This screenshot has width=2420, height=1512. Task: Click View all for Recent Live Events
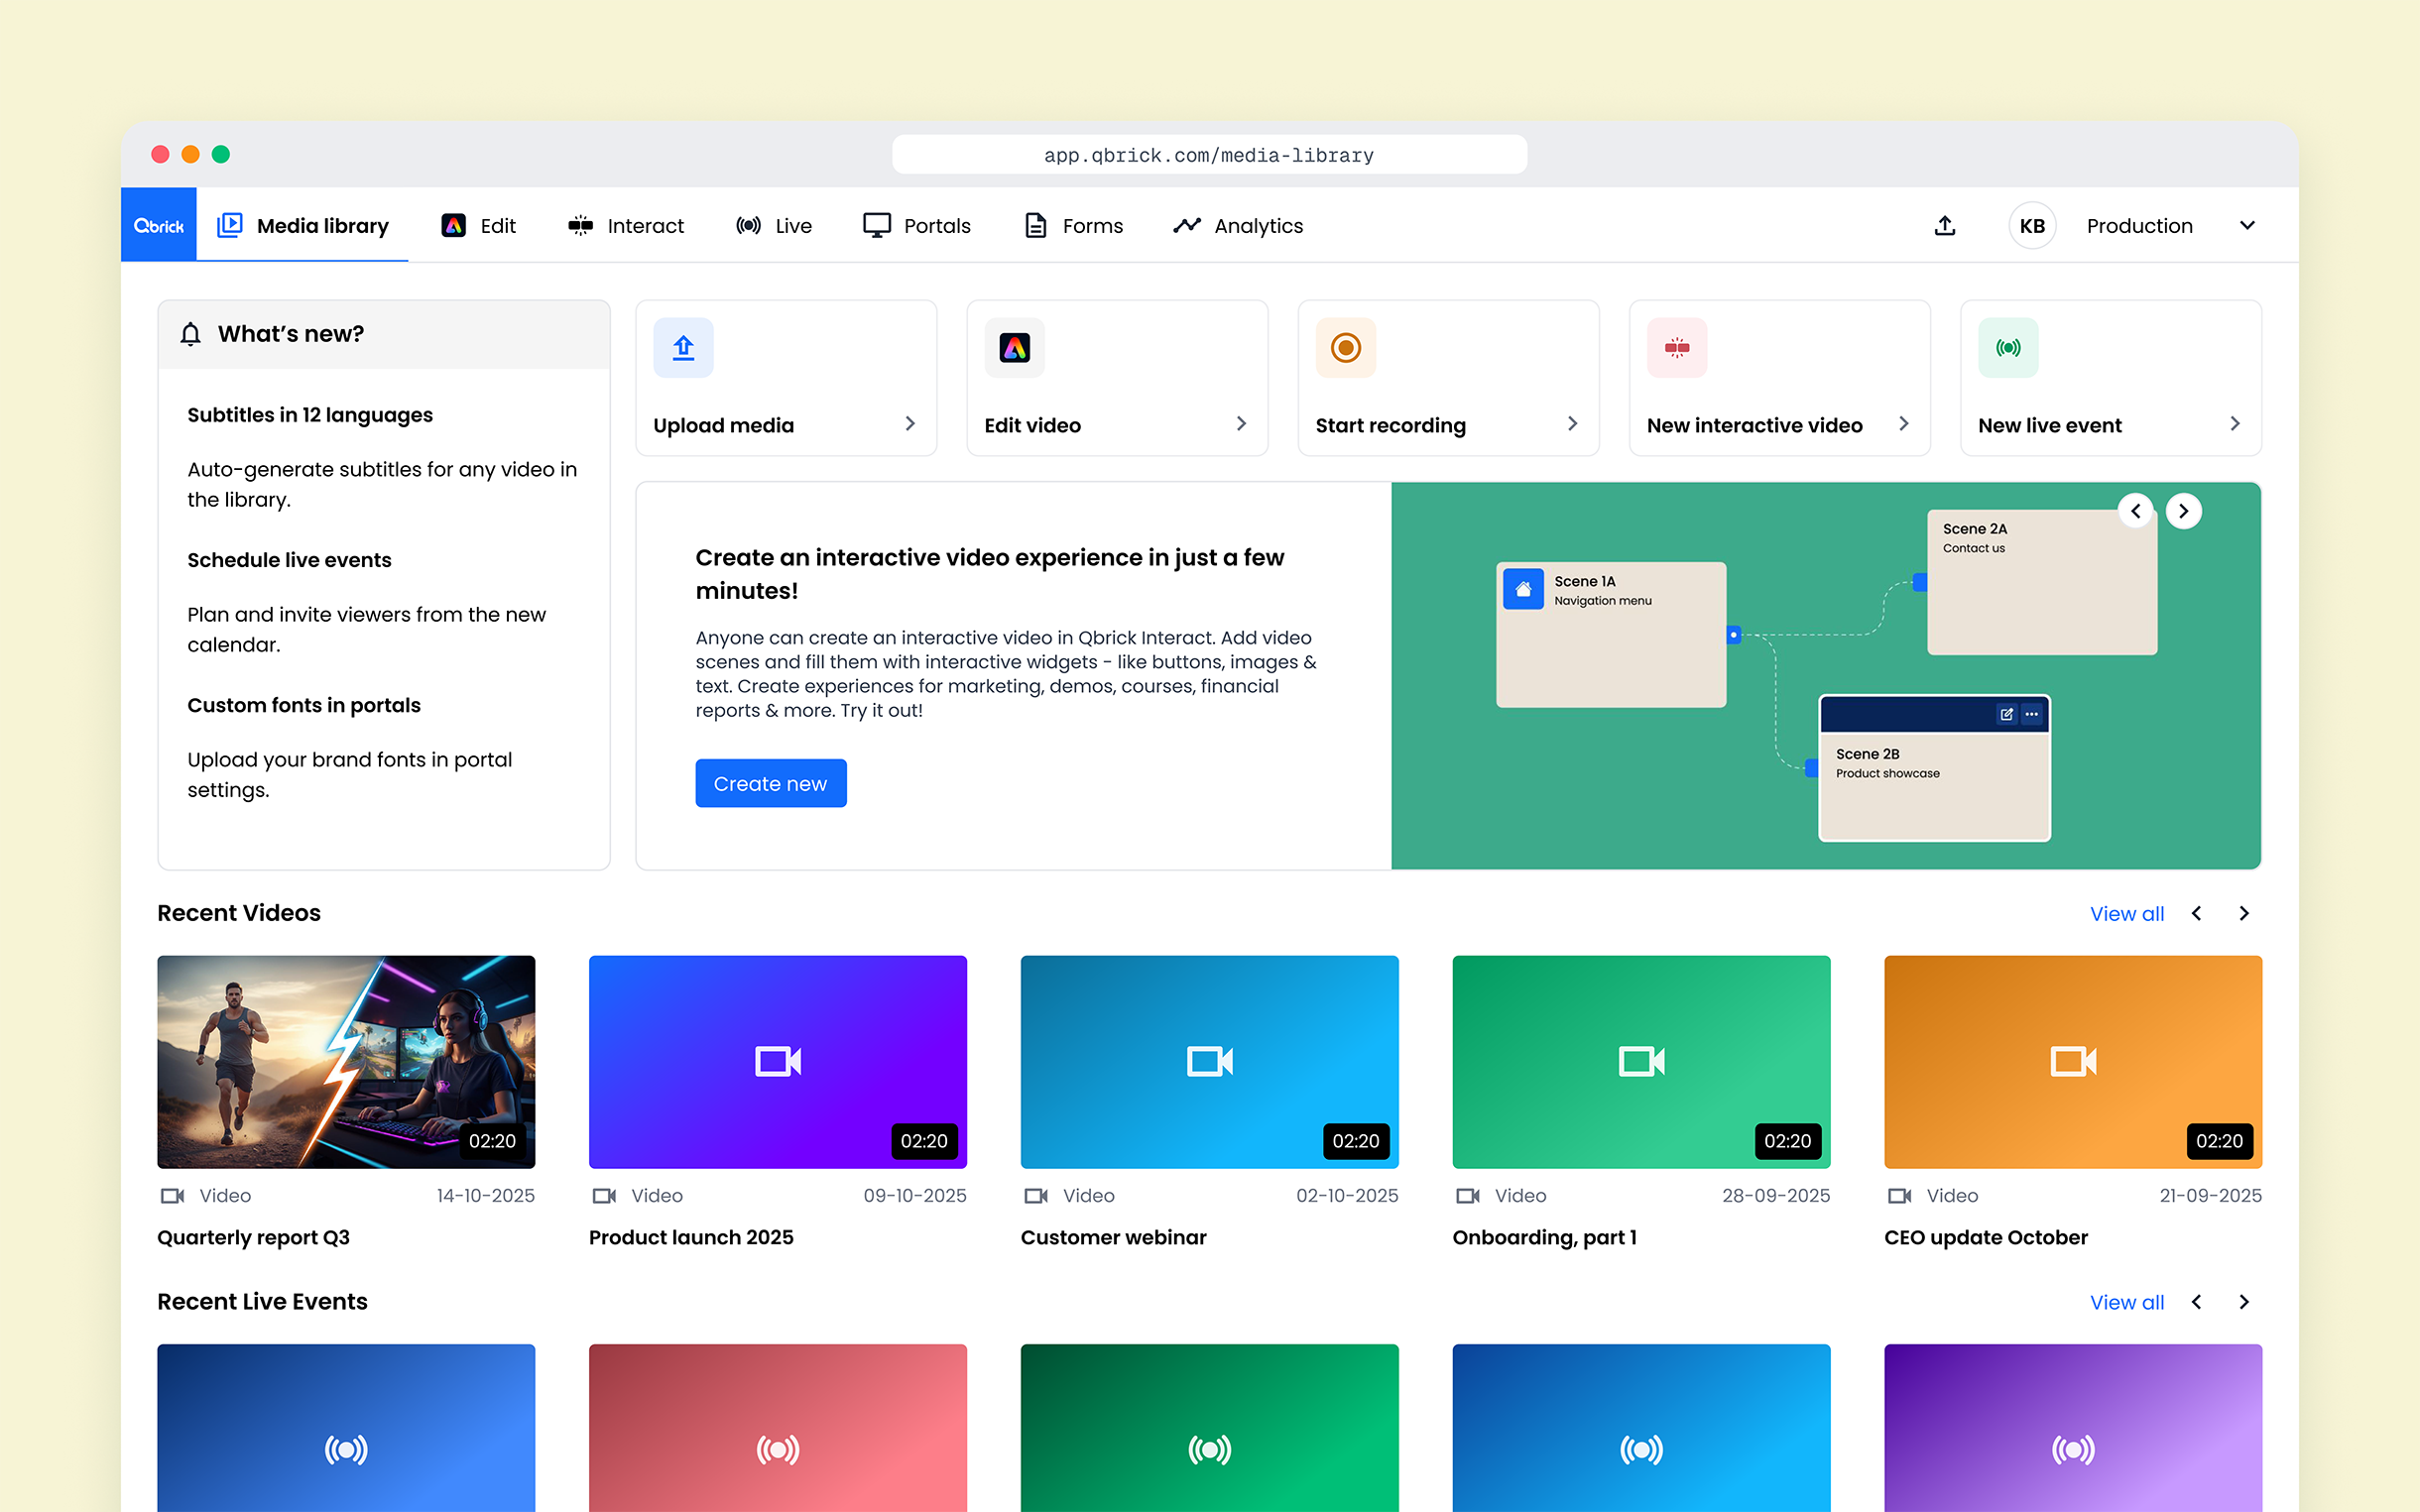click(x=2126, y=1302)
